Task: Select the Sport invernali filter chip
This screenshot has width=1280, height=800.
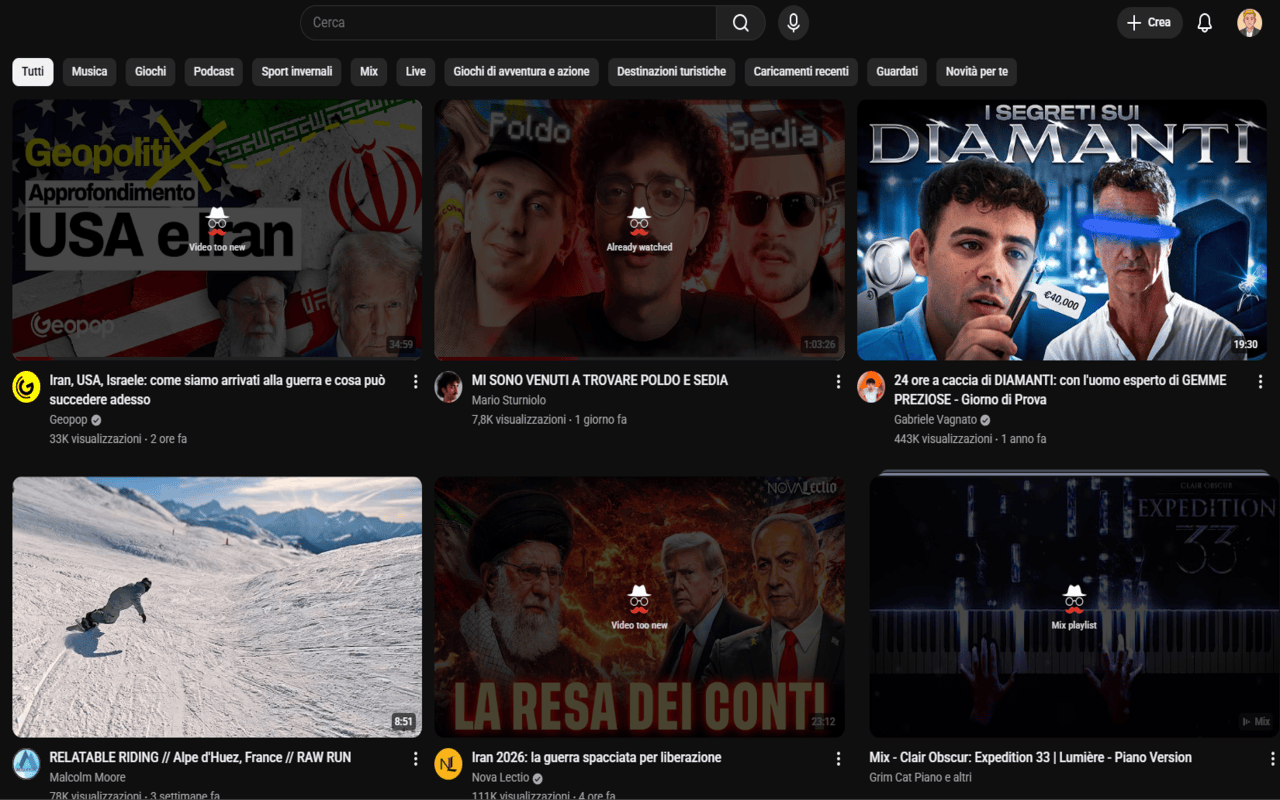Action: click(297, 72)
